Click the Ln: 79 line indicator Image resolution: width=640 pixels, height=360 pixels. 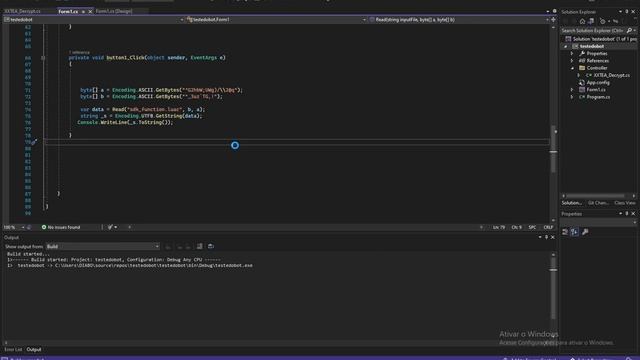tap(499, 227)
